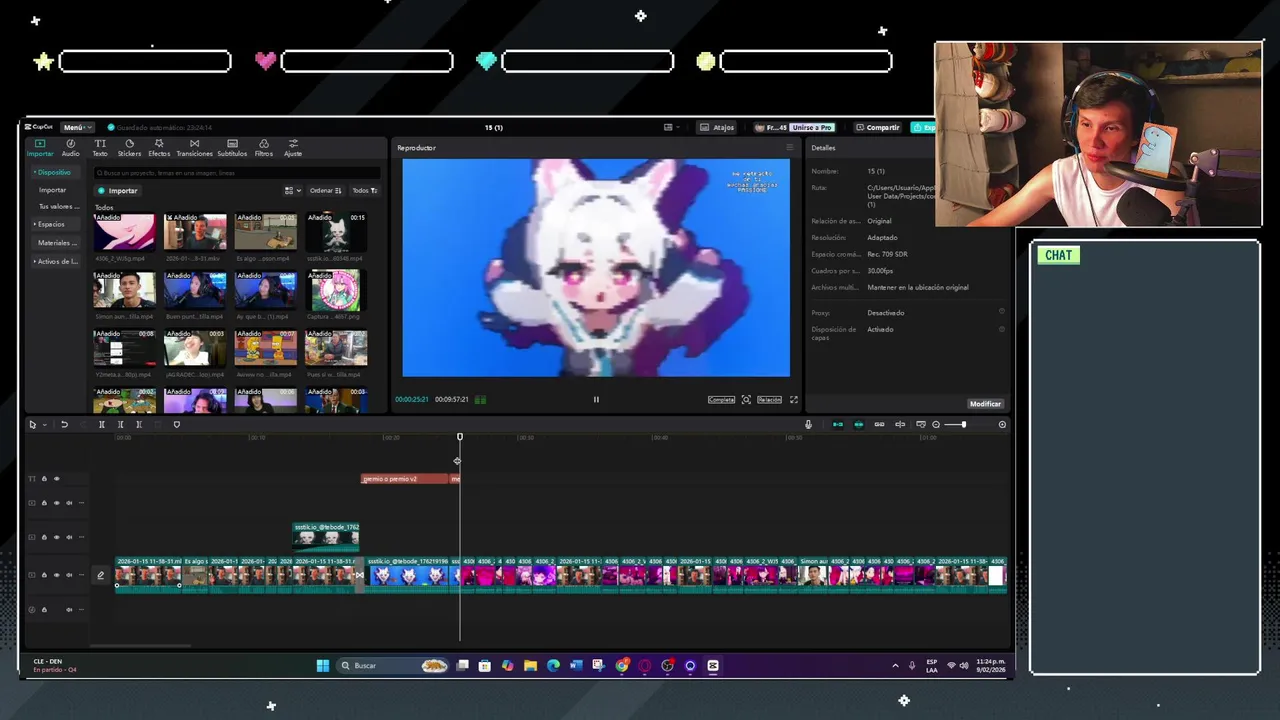
Task: Click the Relación button in player
Action: coord(769,400)
